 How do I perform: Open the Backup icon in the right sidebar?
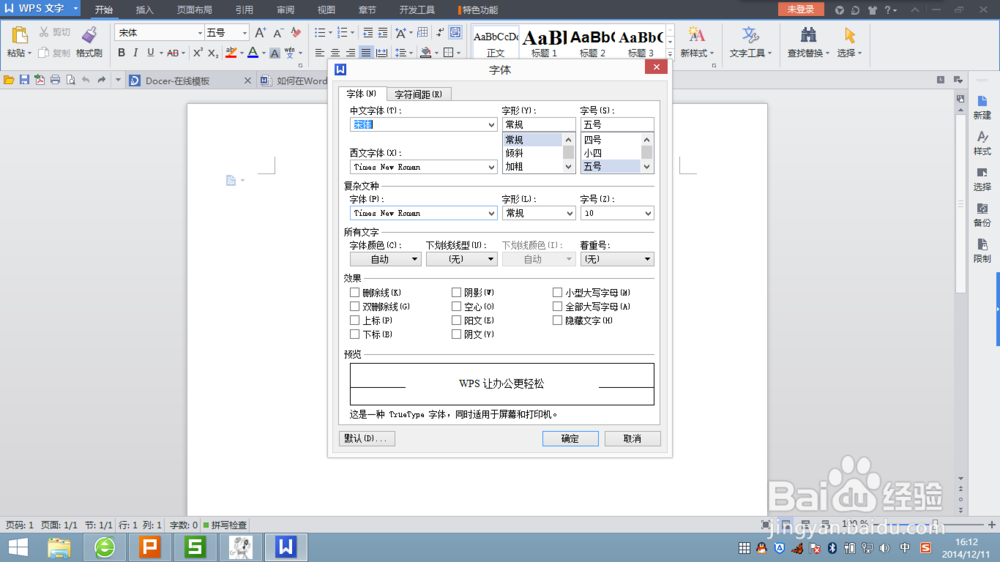pos(982,209)
